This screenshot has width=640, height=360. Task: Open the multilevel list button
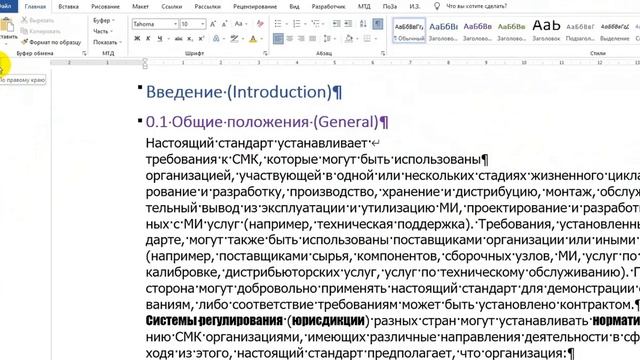tap(315, 24)
